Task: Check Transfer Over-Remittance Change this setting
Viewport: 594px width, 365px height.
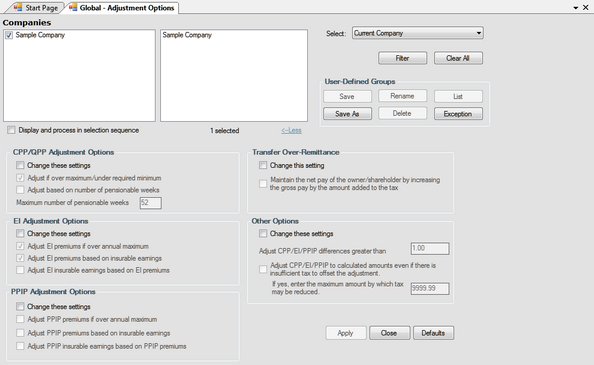Action: tap(263, 165)
